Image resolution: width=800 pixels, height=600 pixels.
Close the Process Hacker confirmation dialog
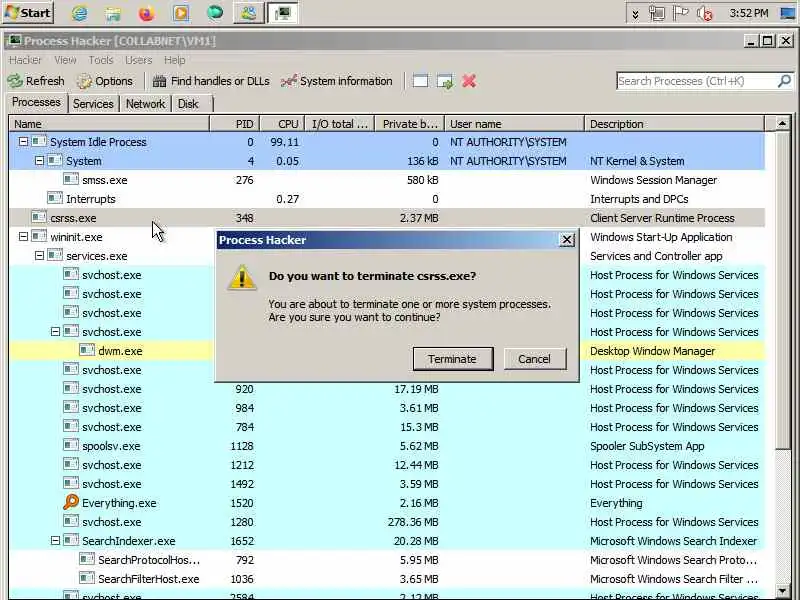tap(567, 240)
